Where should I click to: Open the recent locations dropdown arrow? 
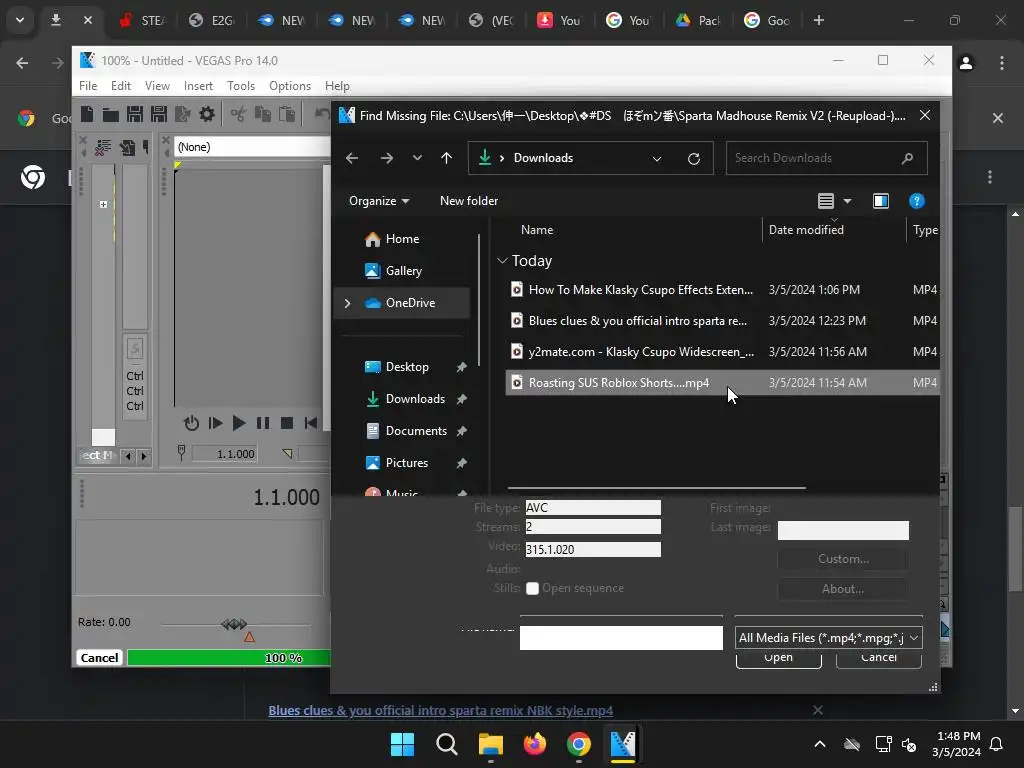tap(417, 158)
